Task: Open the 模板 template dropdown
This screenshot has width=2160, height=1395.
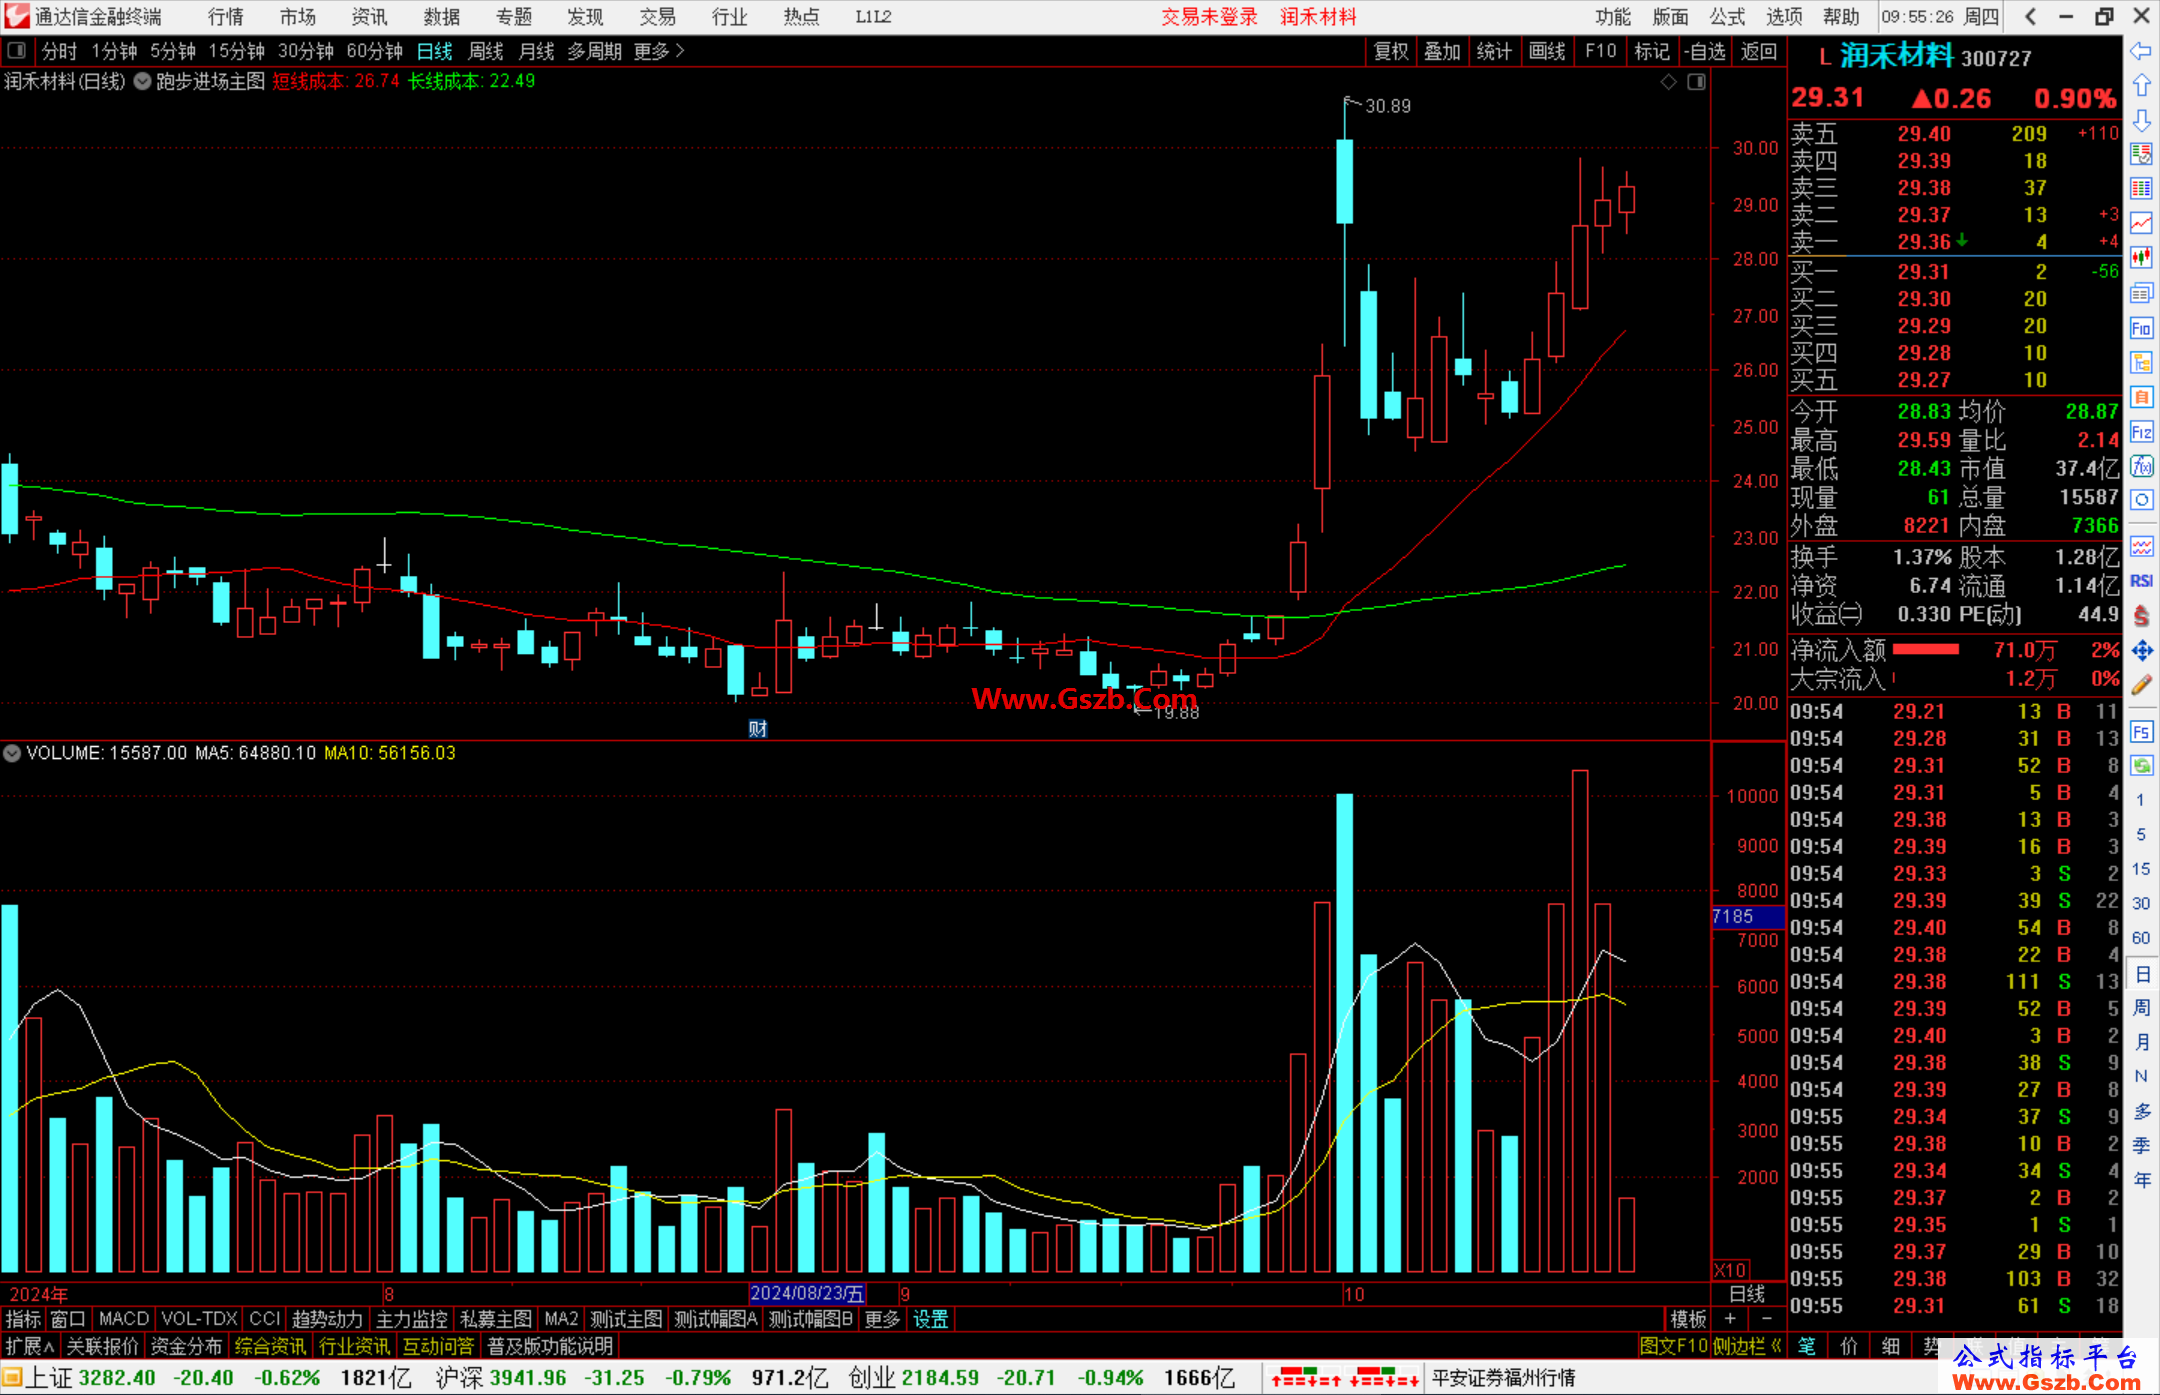Action: tap(1688, 1319)
